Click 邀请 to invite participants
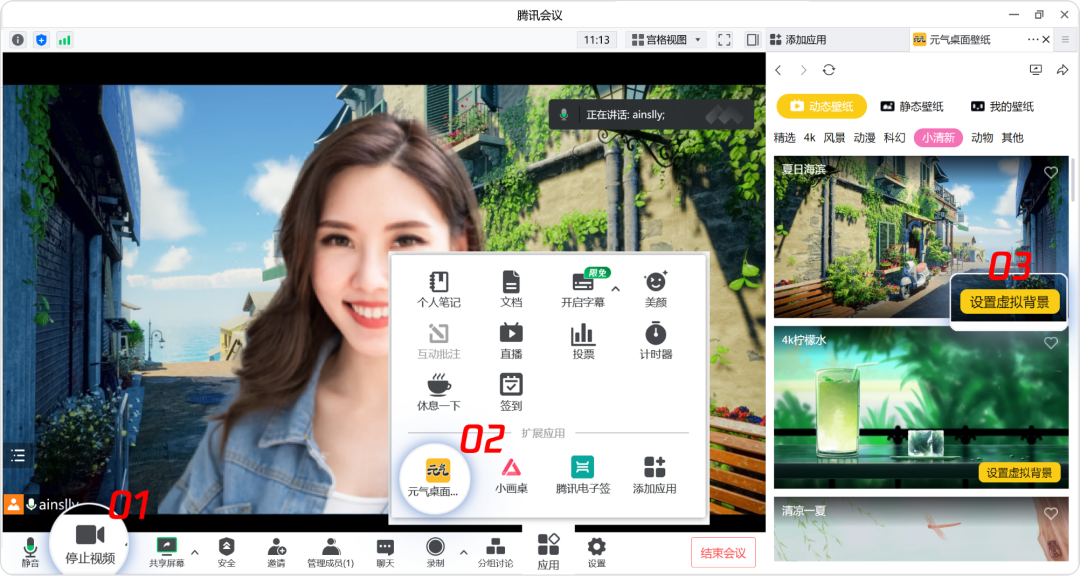1080x576 pixels. (x=276, y=553)
